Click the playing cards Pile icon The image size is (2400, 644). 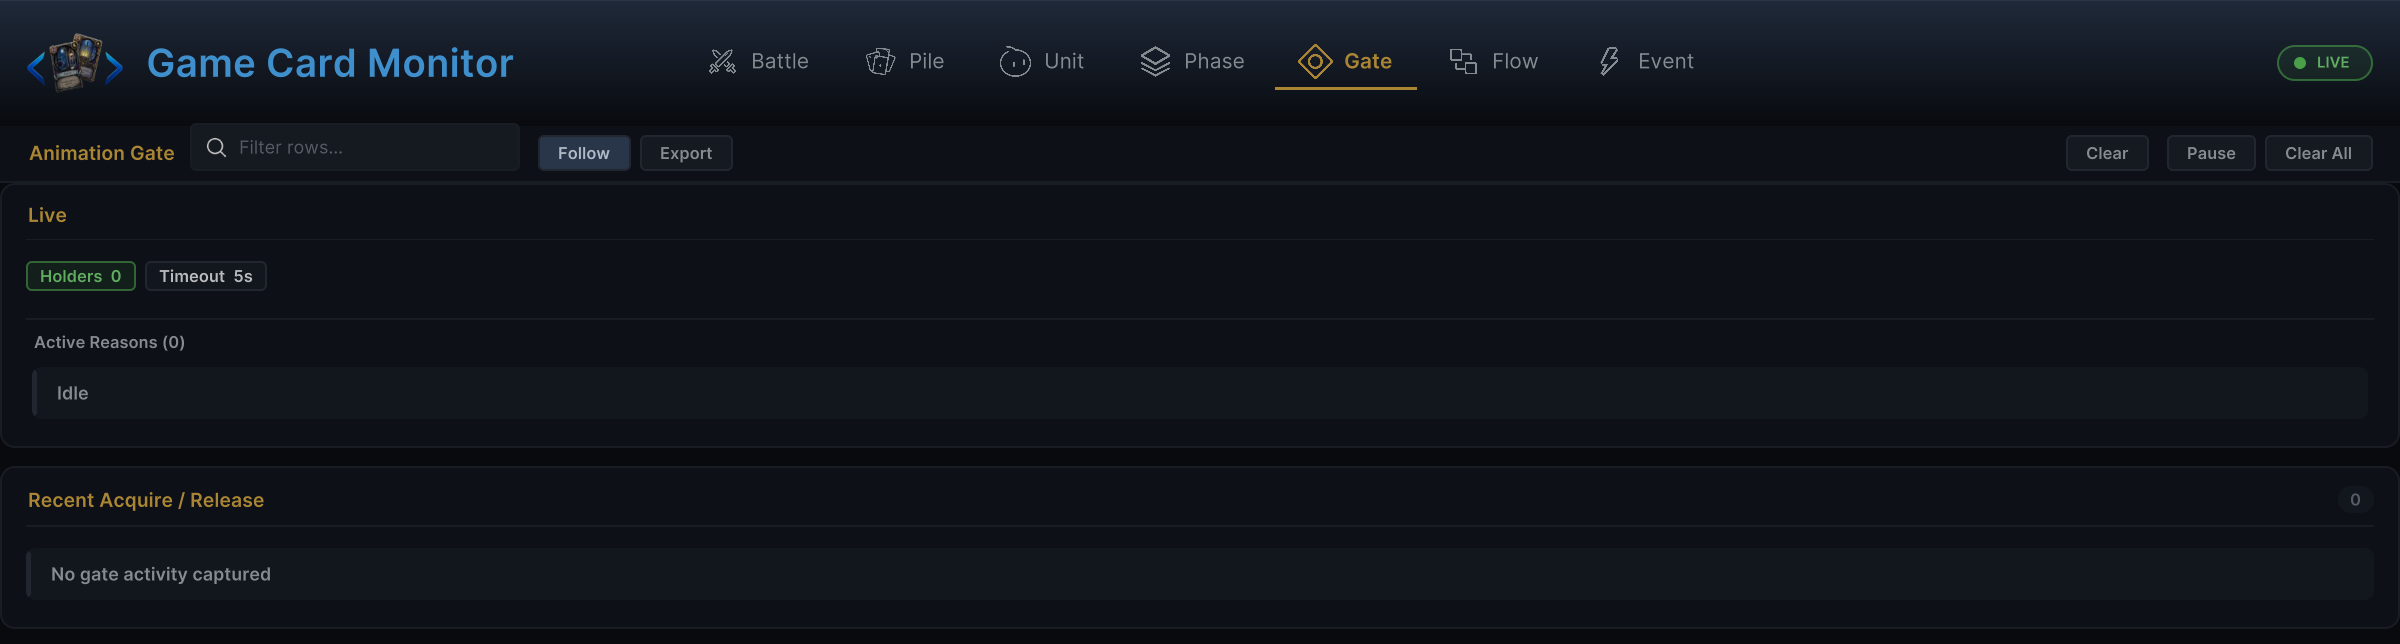tap(880, 62)
